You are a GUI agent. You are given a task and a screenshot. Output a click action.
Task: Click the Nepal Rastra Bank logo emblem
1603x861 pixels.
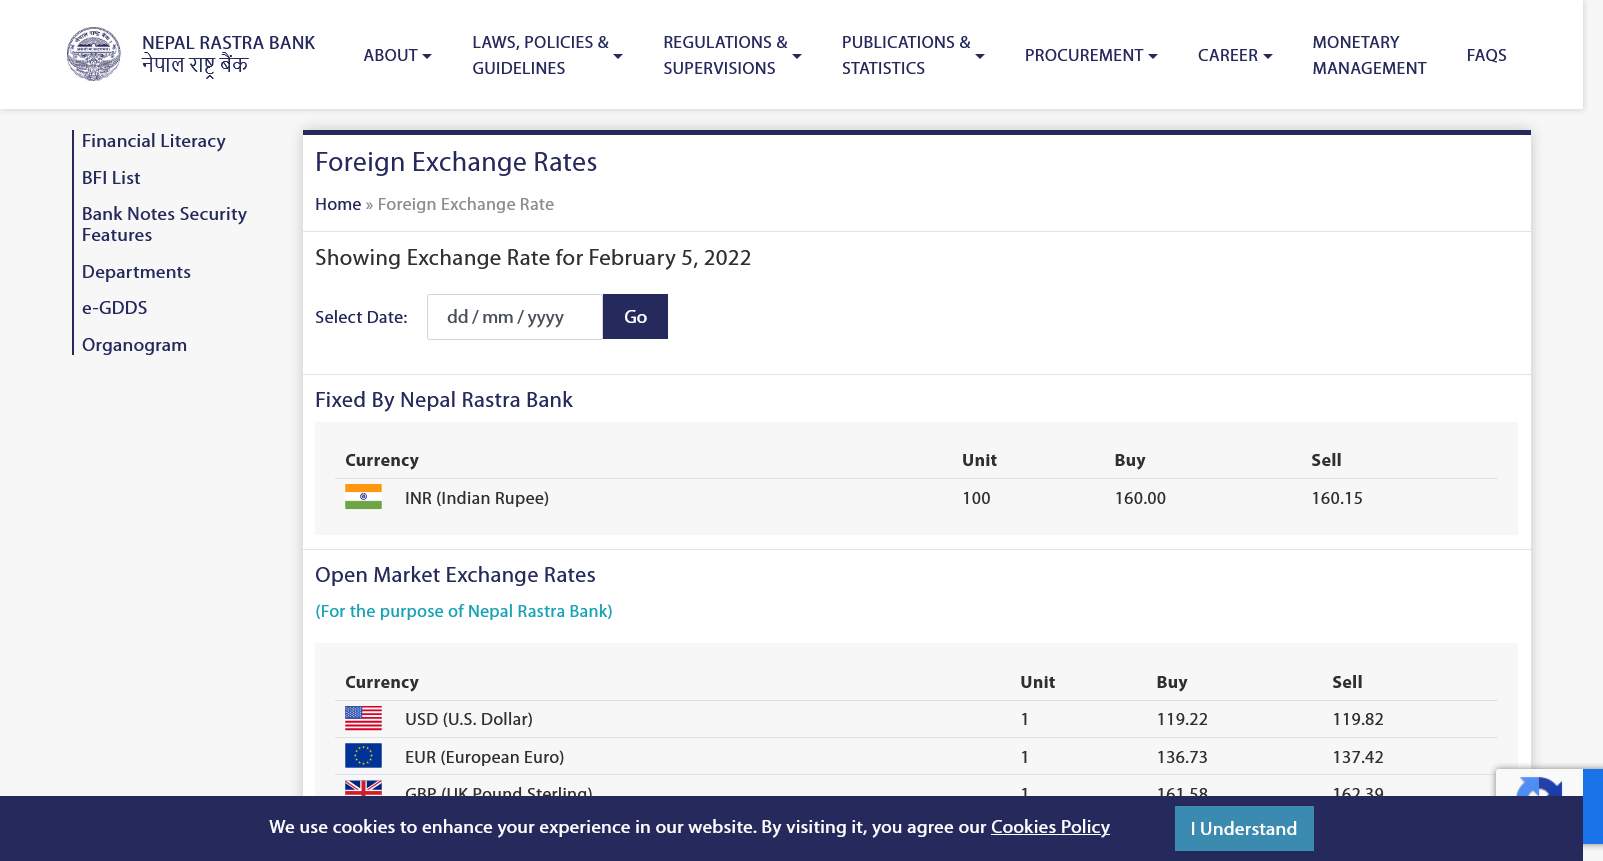click(x=93, y=54)
